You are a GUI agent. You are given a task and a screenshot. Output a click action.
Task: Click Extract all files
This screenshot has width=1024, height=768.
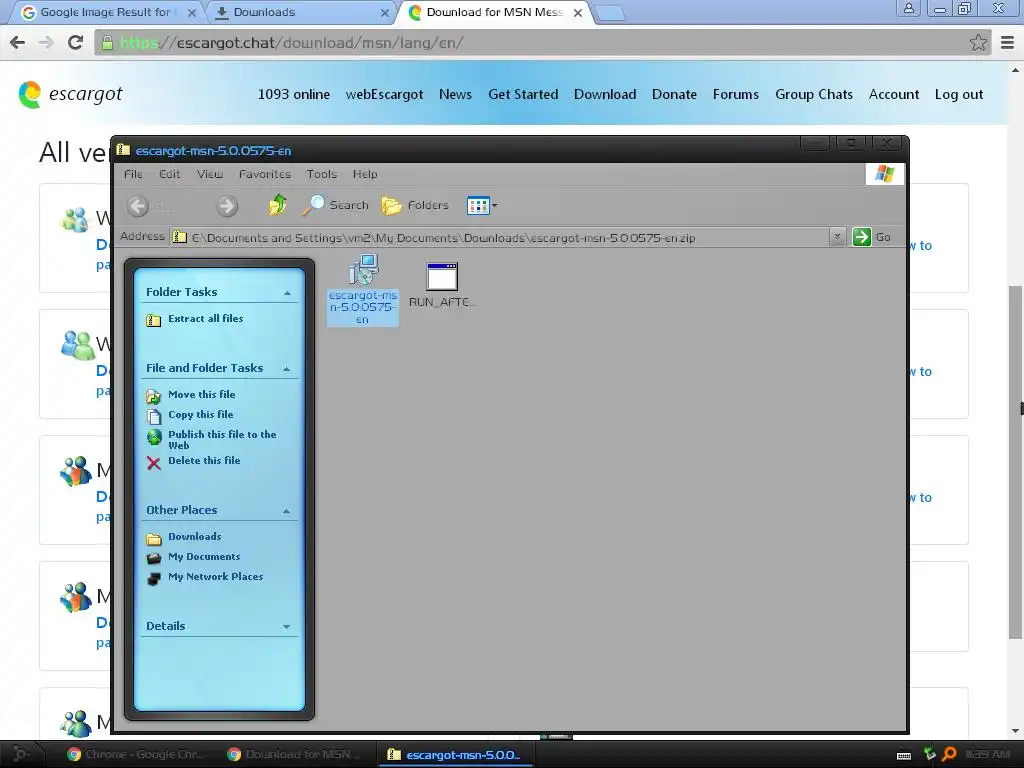point(206,319)
